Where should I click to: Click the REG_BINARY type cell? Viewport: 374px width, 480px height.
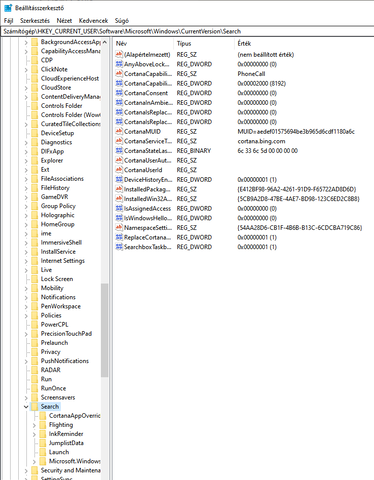point(194,151)
